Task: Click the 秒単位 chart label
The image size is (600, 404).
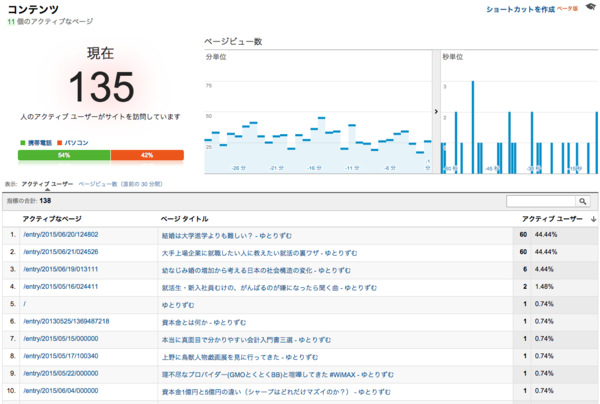Action: click(453, 57)
